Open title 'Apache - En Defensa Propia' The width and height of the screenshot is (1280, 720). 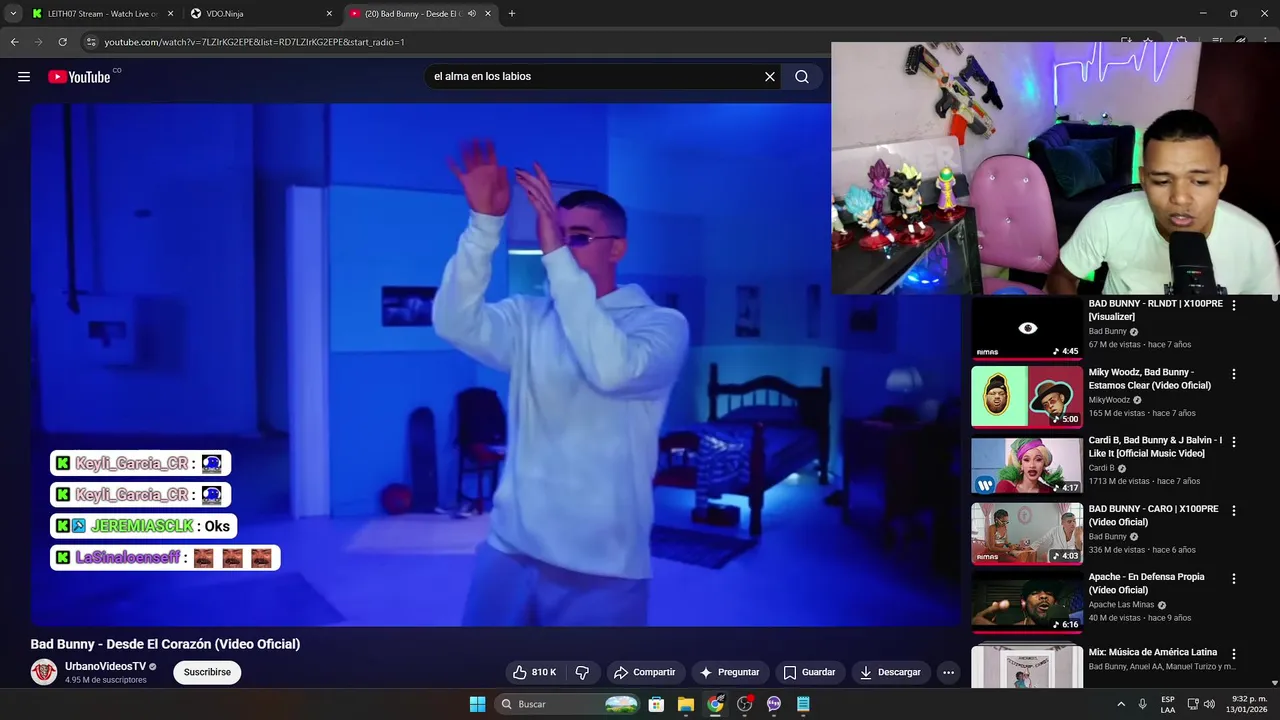point(1147,583)
